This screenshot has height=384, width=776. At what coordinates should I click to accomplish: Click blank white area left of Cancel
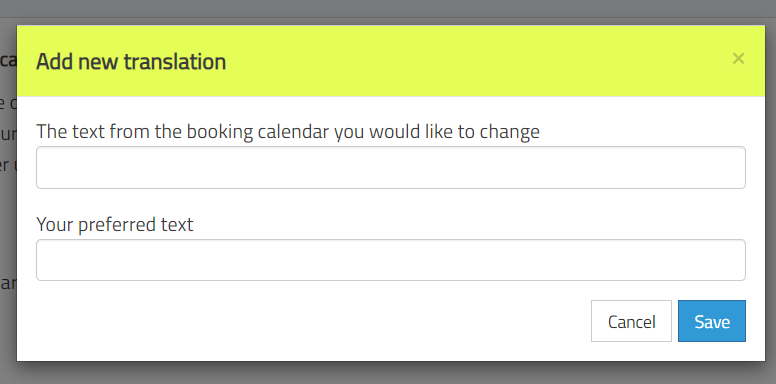(312, 321)
